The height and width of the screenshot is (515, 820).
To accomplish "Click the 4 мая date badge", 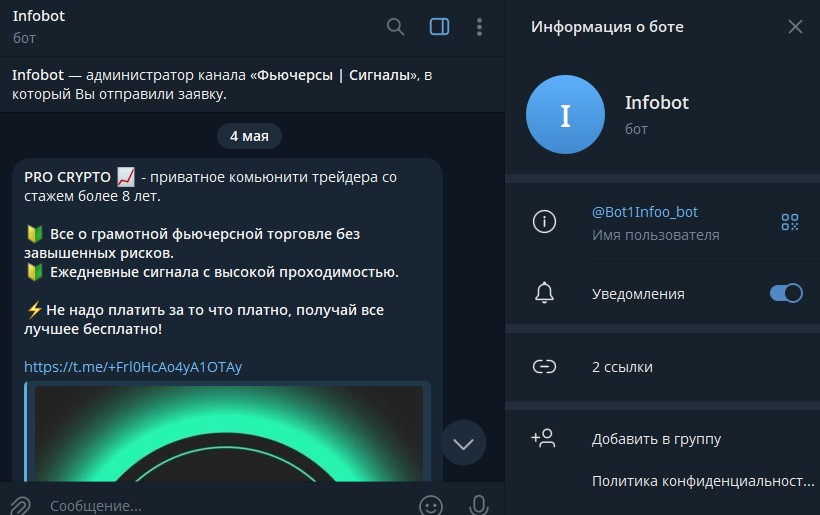I will click(x=249, y=136).
